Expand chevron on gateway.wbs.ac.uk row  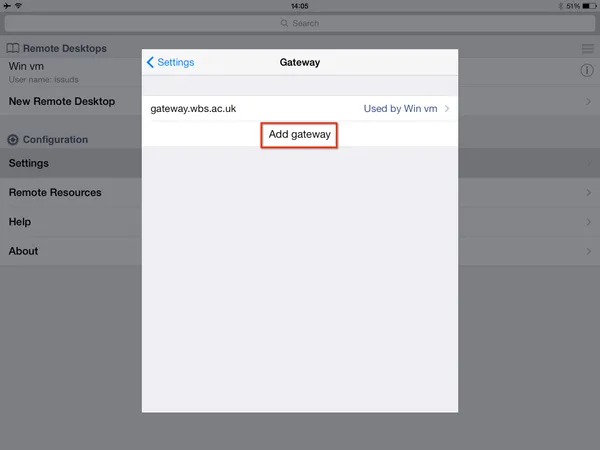pyautogui.click(x=447, y=109)
